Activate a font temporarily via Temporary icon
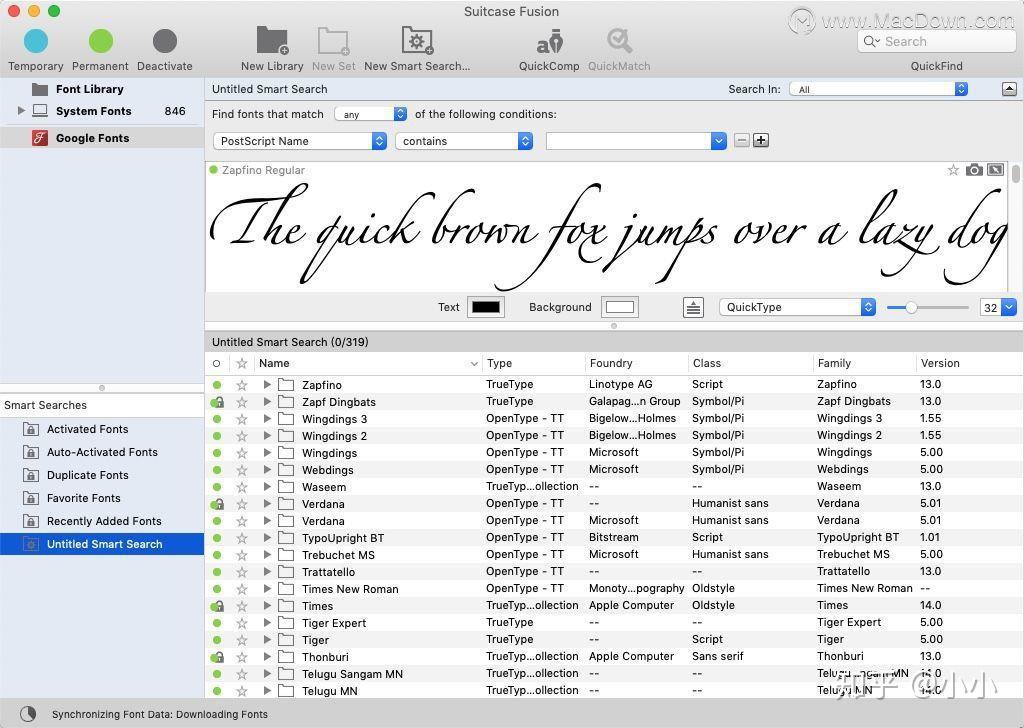Screen dimensions: 1024x728 (x=36, y=41)
